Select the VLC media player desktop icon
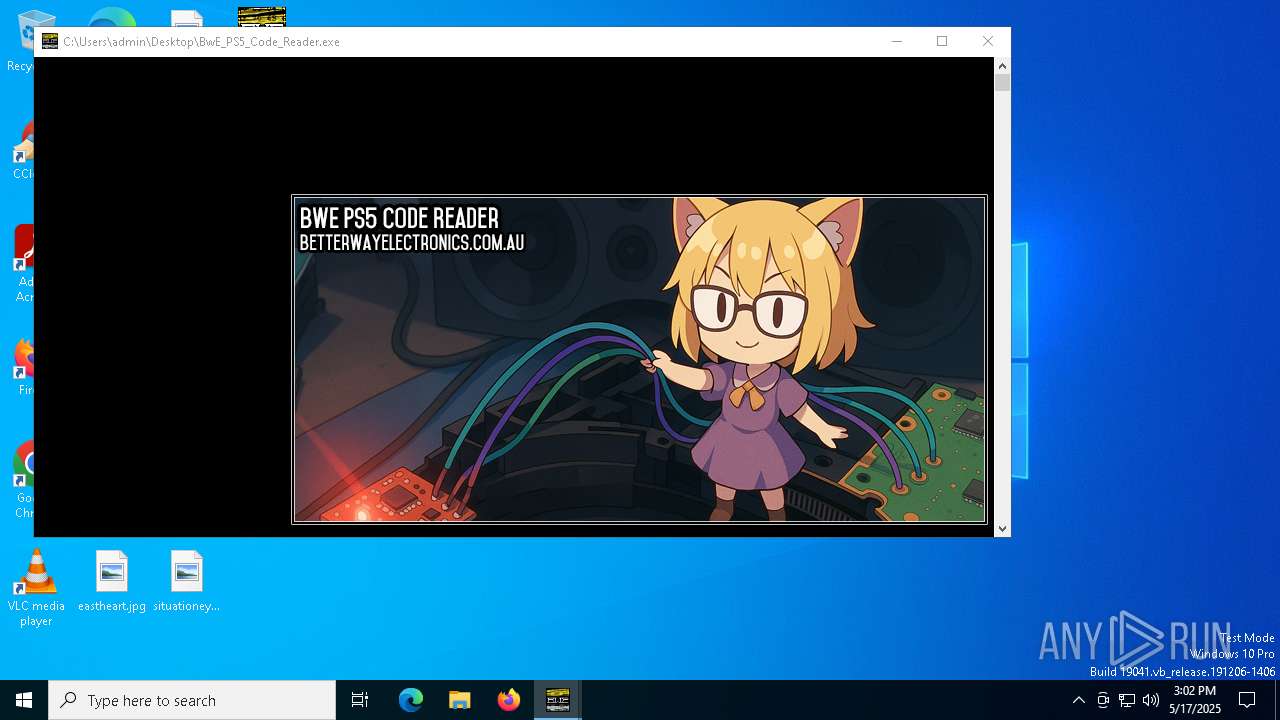 pyautogui.click(x=36, y=589)
